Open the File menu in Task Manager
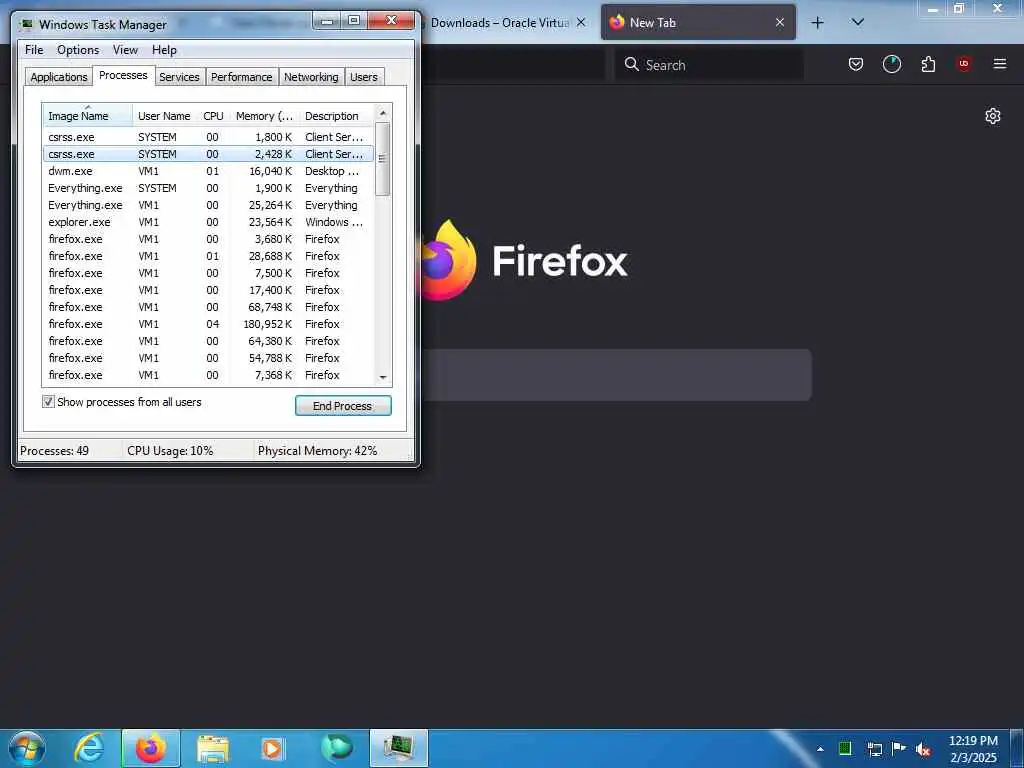Image resolution: width=1024 pixels, height=768 pixels. pos(34,50)
